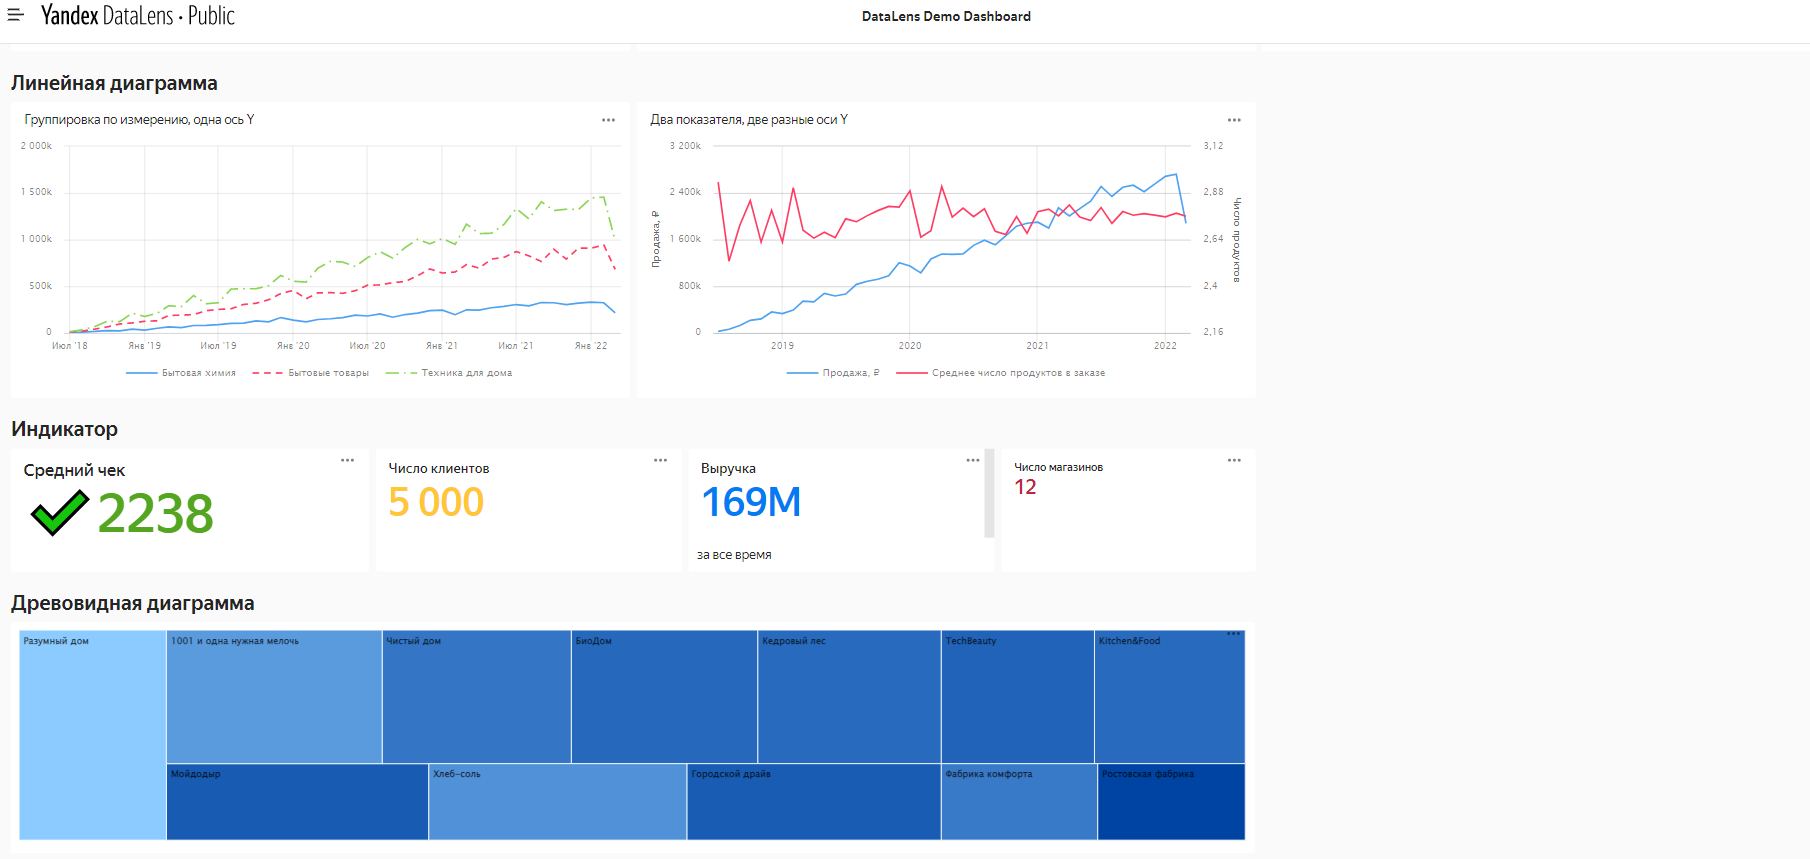Open options menu of Выручка indicator

click(972, 460)
